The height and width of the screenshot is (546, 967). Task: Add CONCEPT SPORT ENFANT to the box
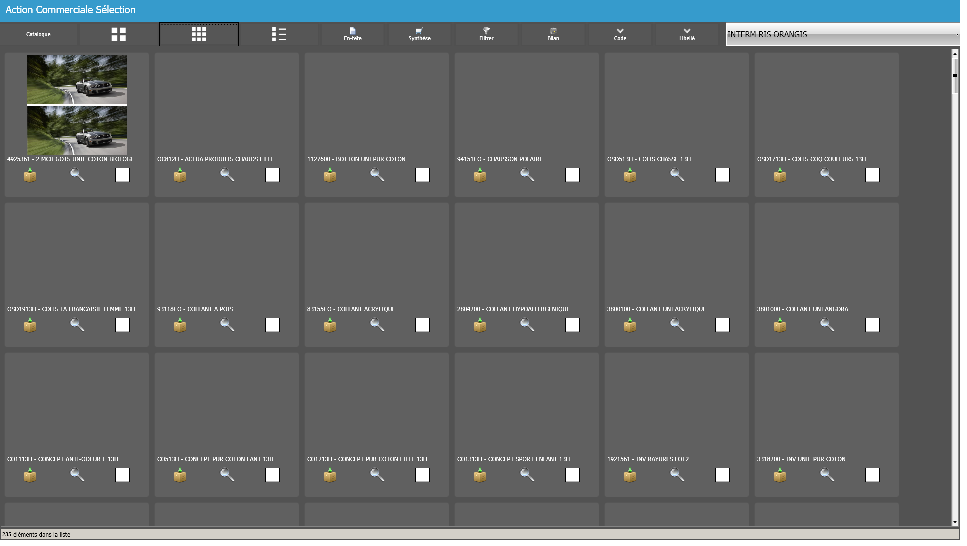point(480,475)
